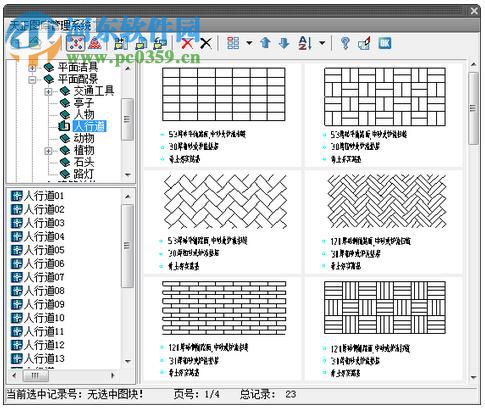Click the black X delete icon
This screenshot has height=409, width=485.
(x=206, y=43)
